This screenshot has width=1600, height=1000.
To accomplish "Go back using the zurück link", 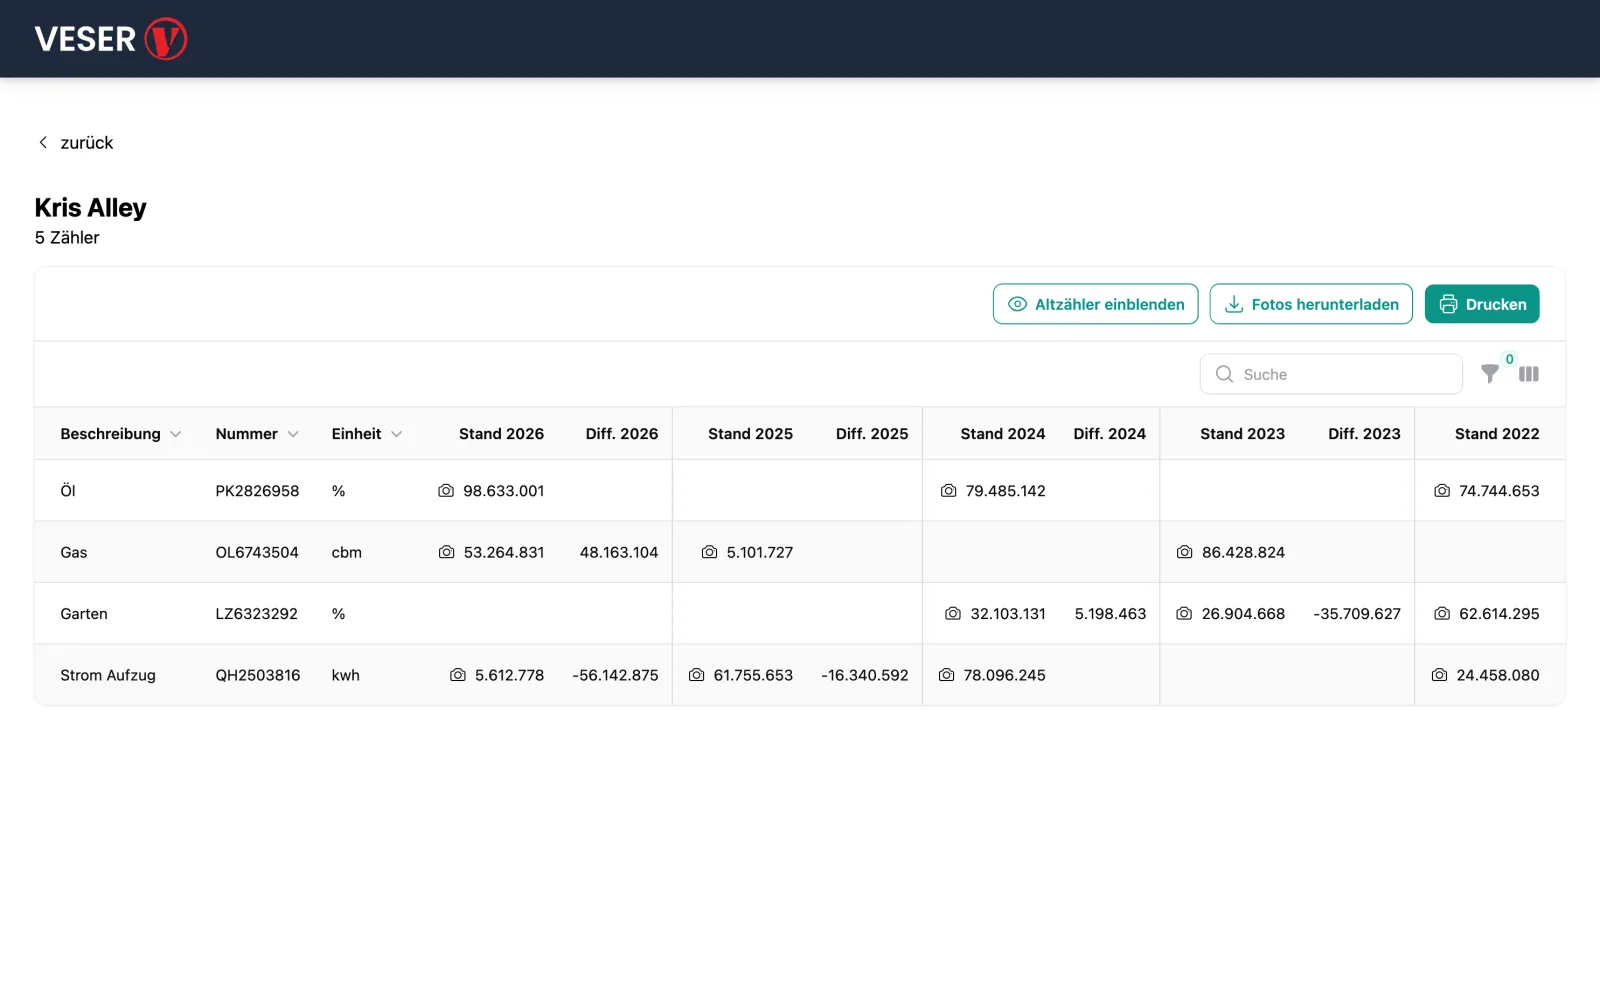I will [76, 143].
